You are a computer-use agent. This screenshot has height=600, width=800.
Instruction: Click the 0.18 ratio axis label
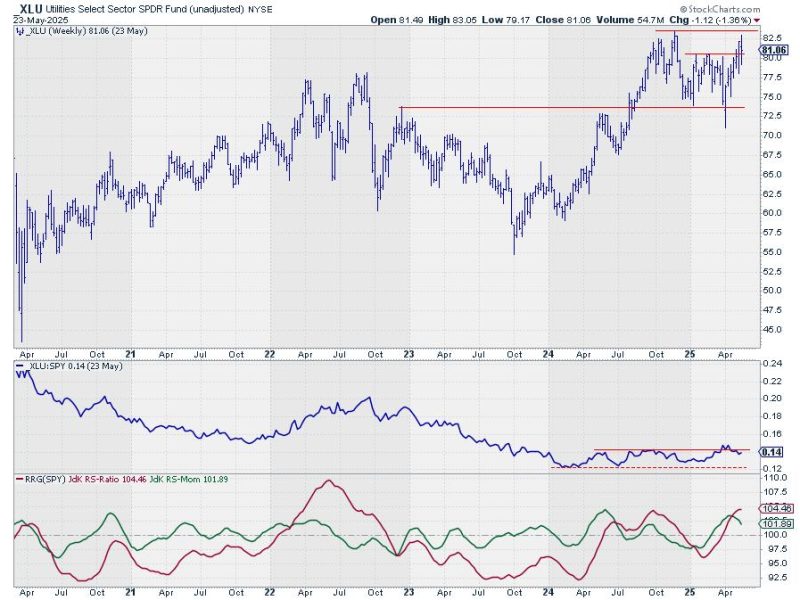(771, 416)
